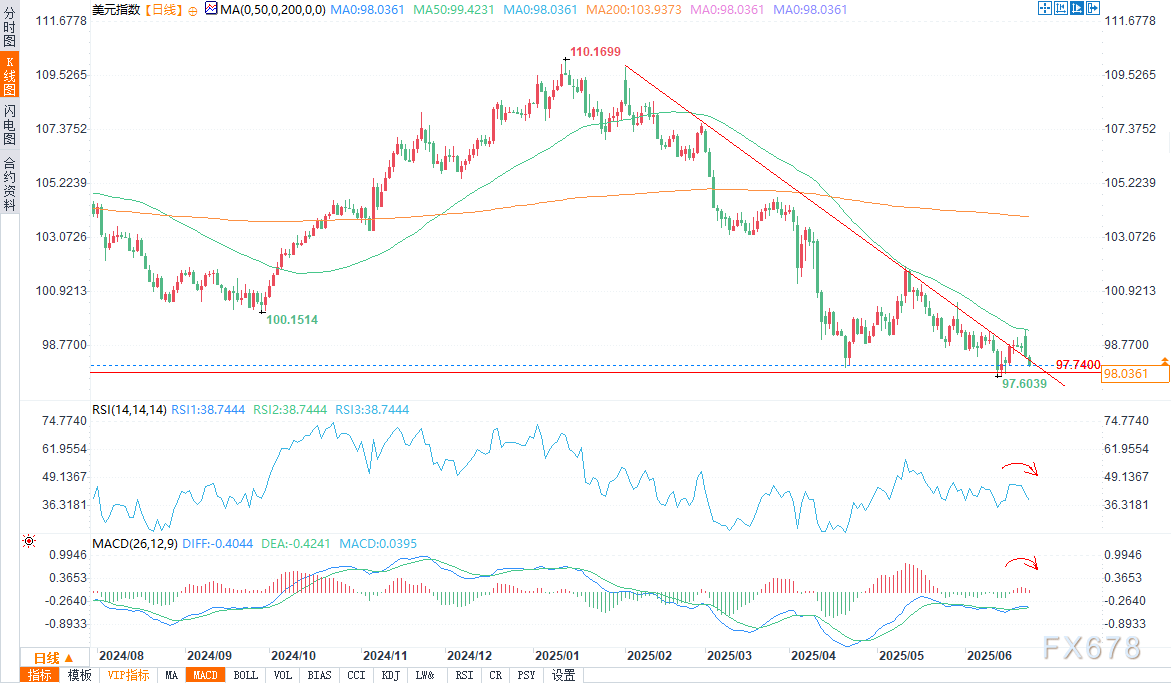
Task: Click the 2024/08 date on time axis
Action: (122, 656)
